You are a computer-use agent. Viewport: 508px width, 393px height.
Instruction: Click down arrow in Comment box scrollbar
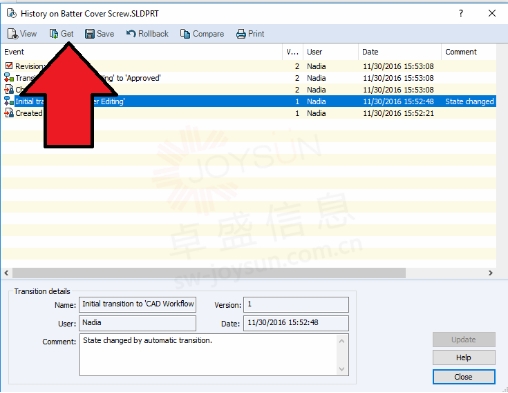point(342,369)
